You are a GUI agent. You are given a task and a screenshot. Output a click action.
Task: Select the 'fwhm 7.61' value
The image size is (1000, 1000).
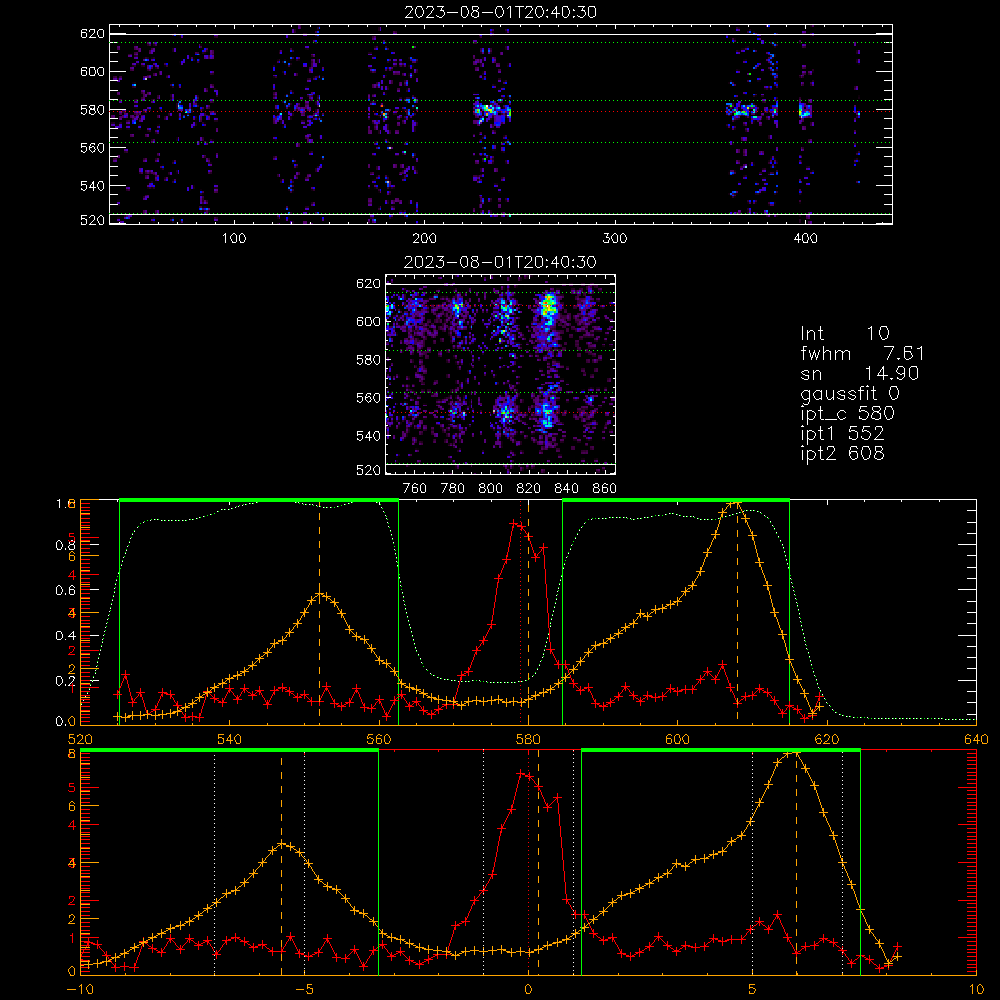[862, 353]
